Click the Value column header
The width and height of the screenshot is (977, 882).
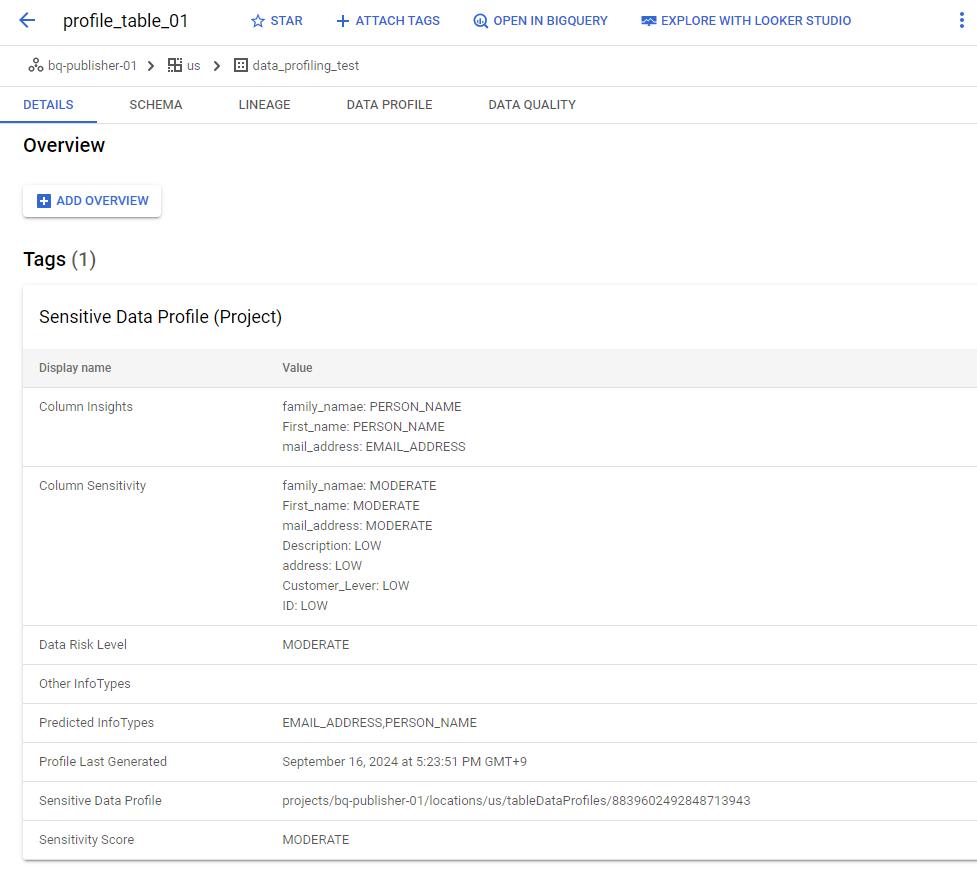297,368
